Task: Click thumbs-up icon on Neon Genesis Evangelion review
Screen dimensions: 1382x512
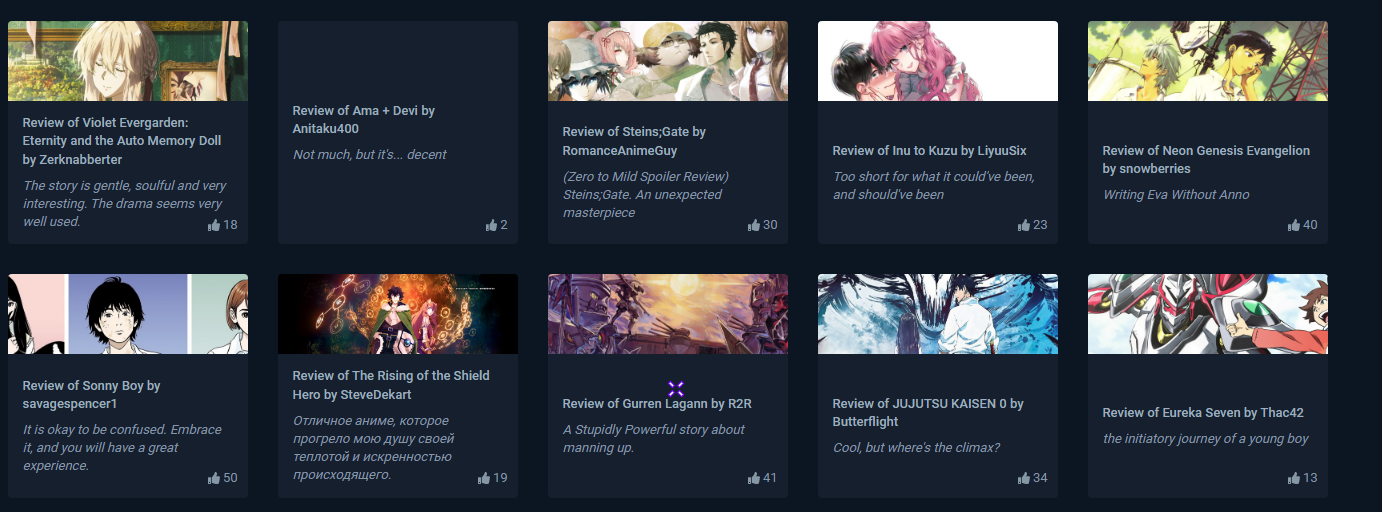Action: [1294, 225]
